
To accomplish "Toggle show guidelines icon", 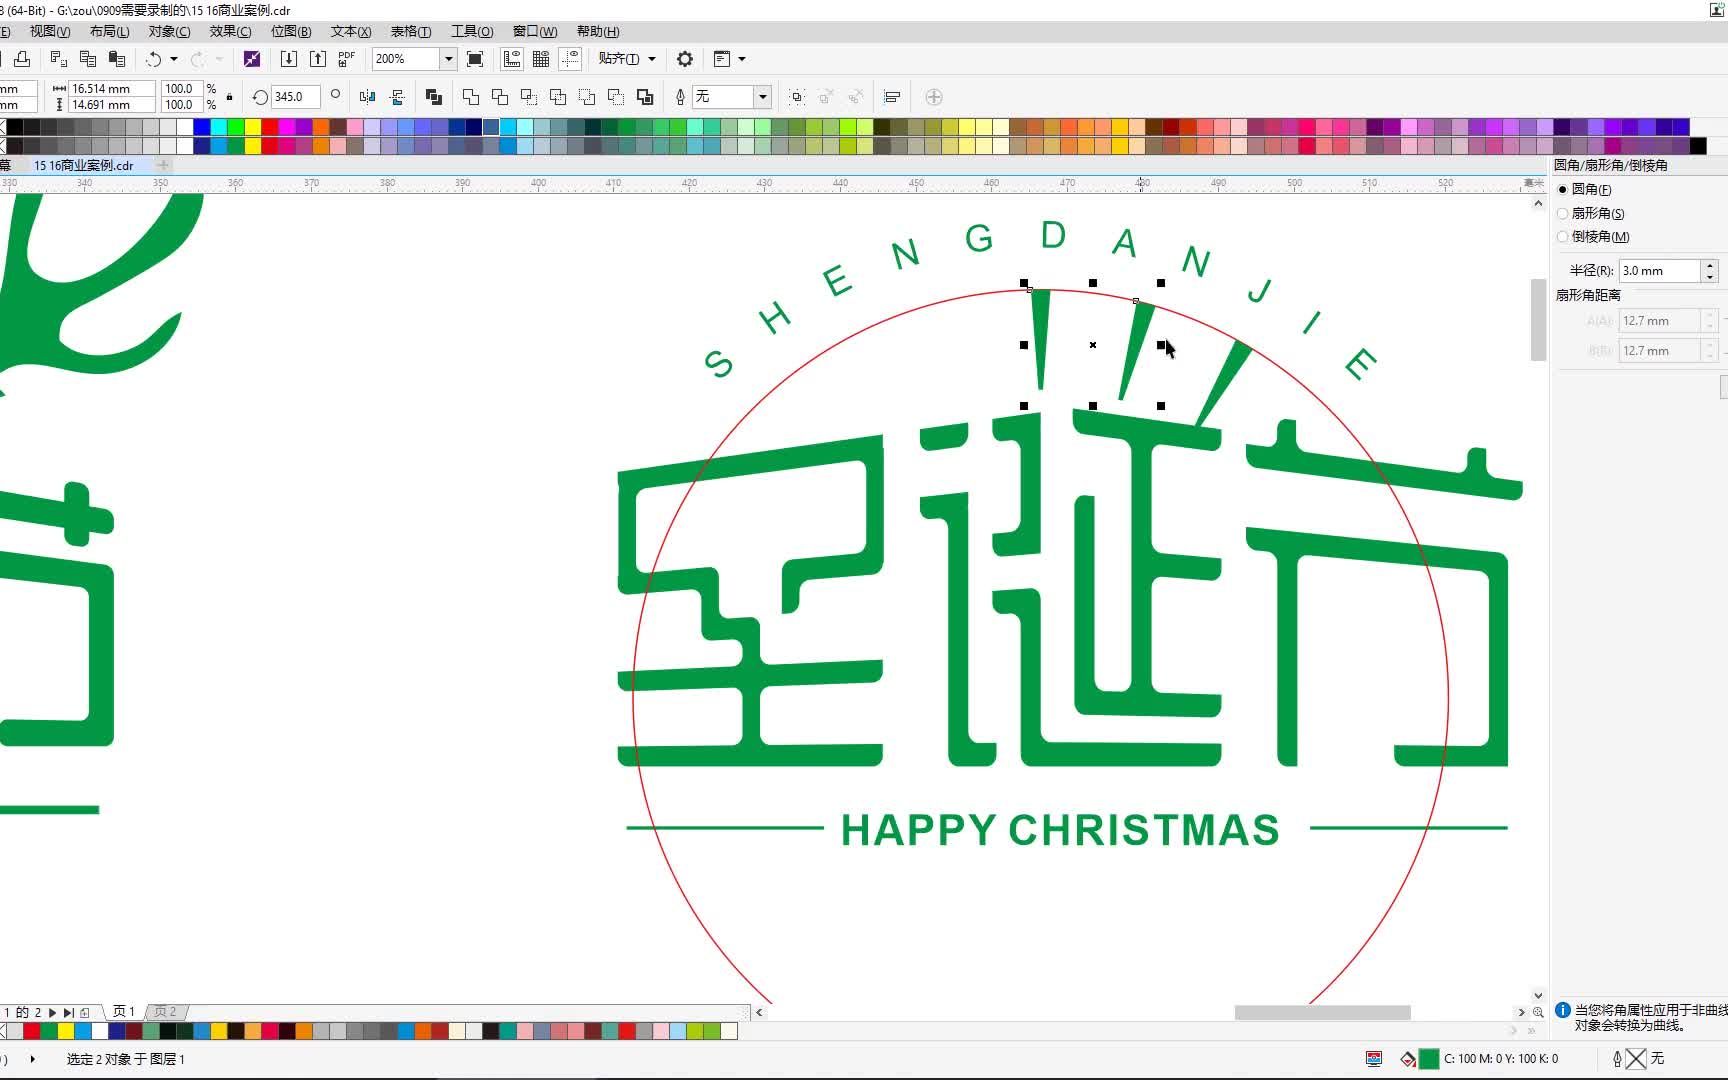I will tap(570, 59).
